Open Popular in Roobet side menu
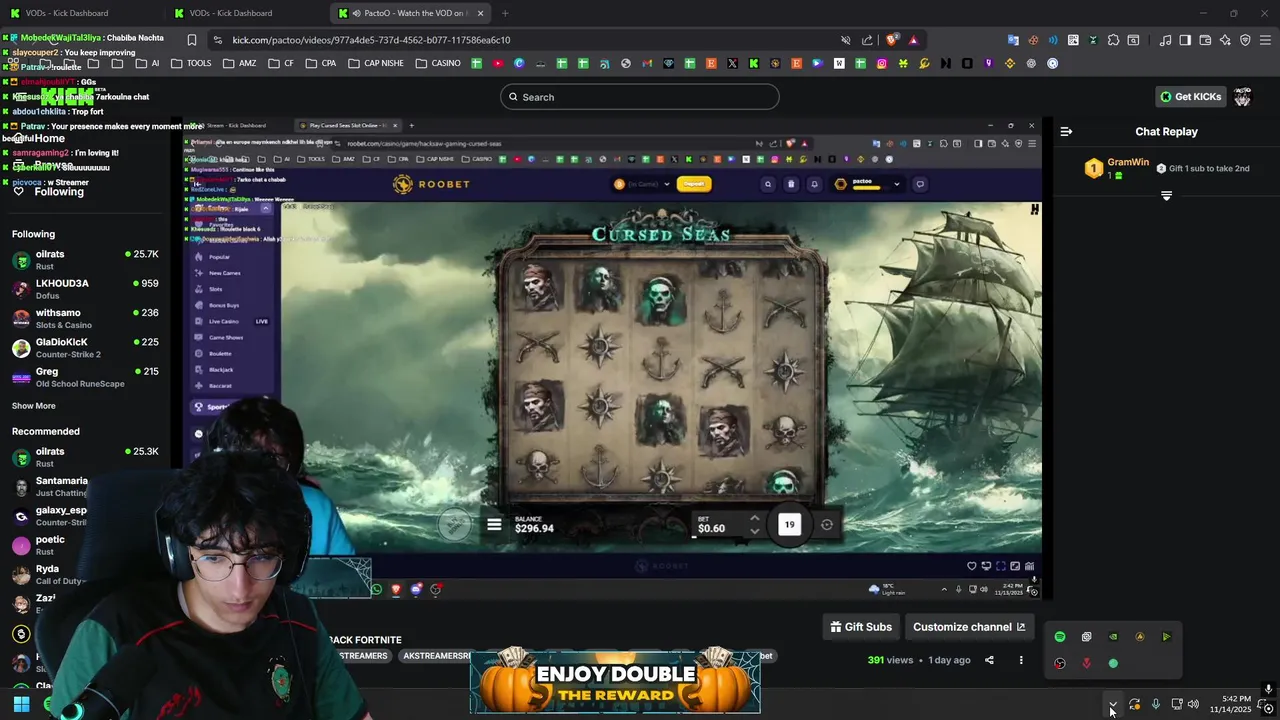Viewport: 1280px width, 720px height. (219, 257)
